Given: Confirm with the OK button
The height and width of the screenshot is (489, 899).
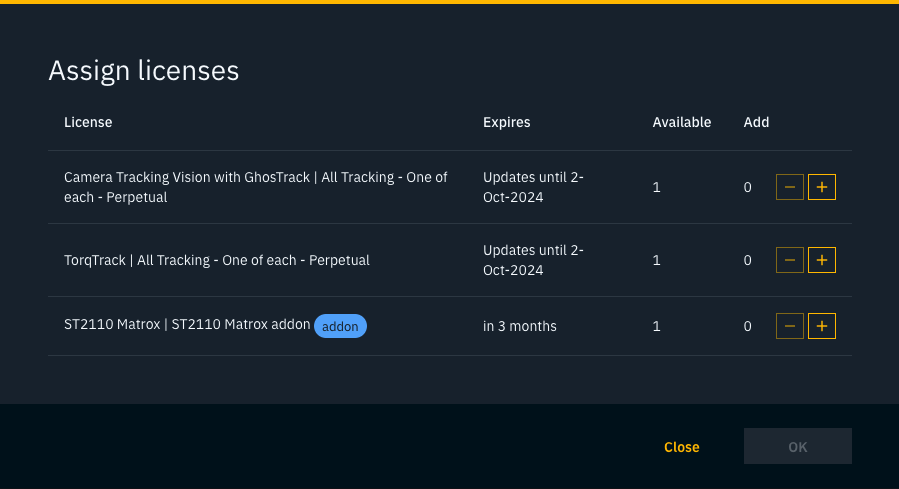Looking at the screenshot, I should pyautogui.click(x=797, y=447).
